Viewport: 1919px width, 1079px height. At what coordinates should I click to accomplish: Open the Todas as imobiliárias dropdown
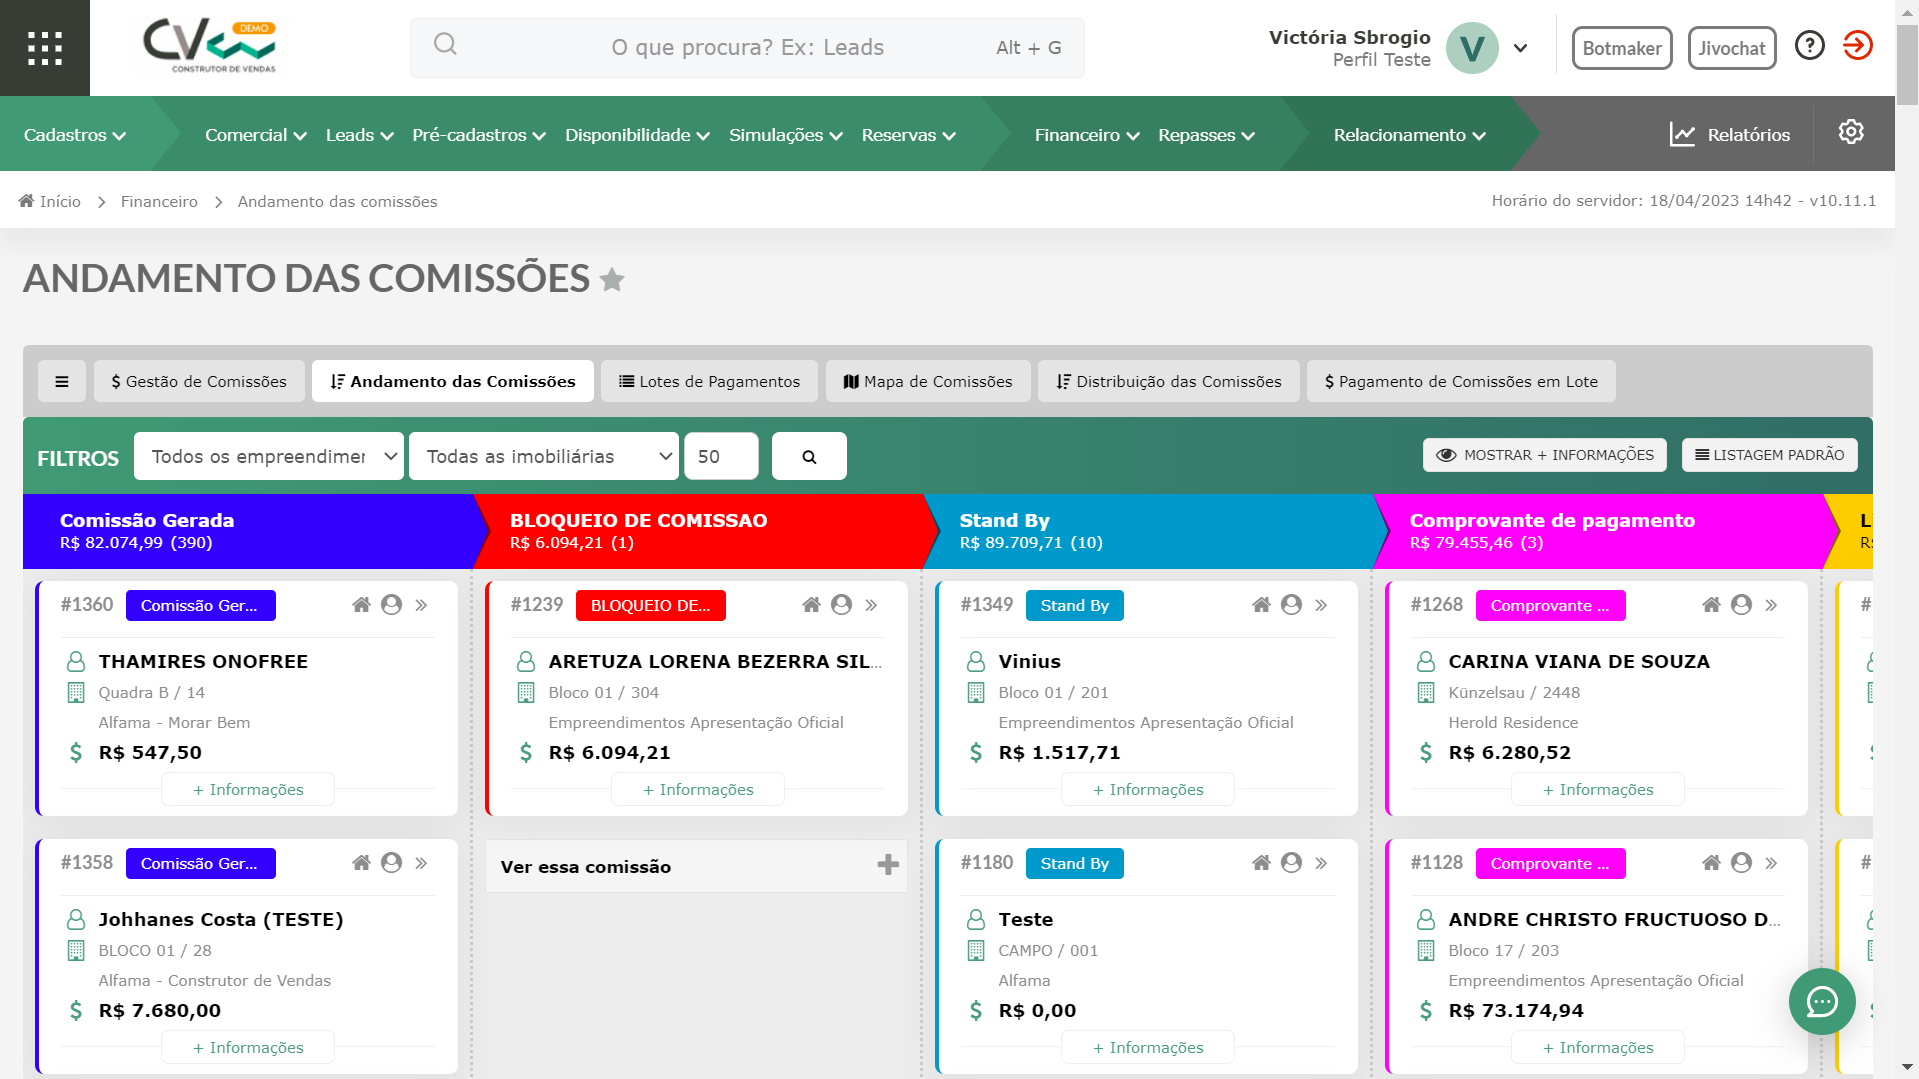pos(543,456)
